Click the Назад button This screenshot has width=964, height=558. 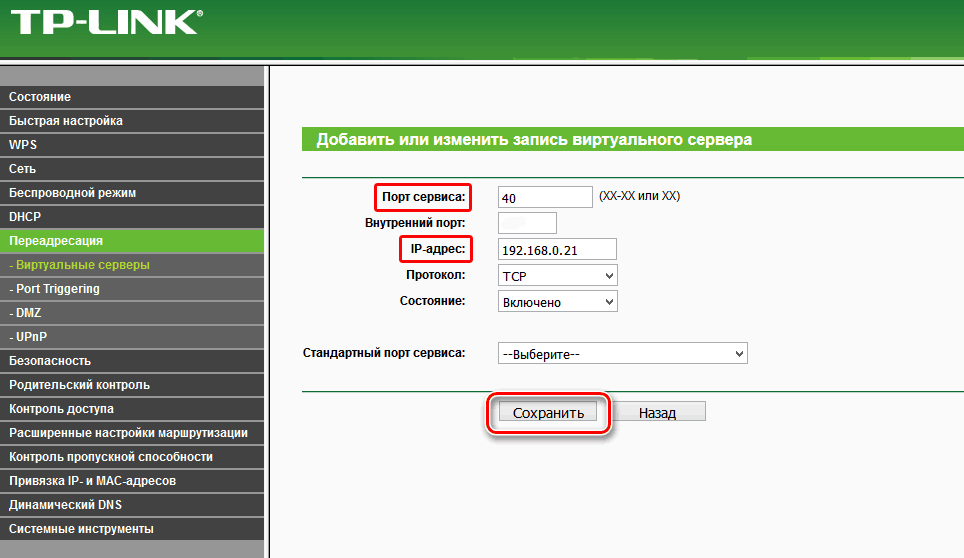click(x=657, y=412)
